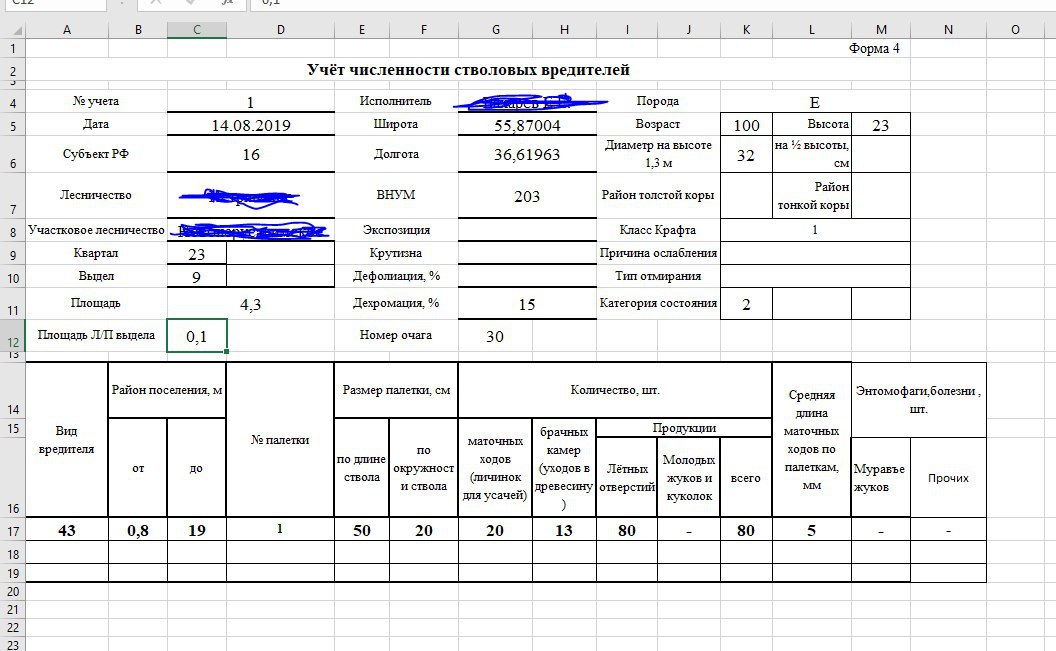
Task: Click the 'Лётных отверстий' header cell
Action: [627, 477]
